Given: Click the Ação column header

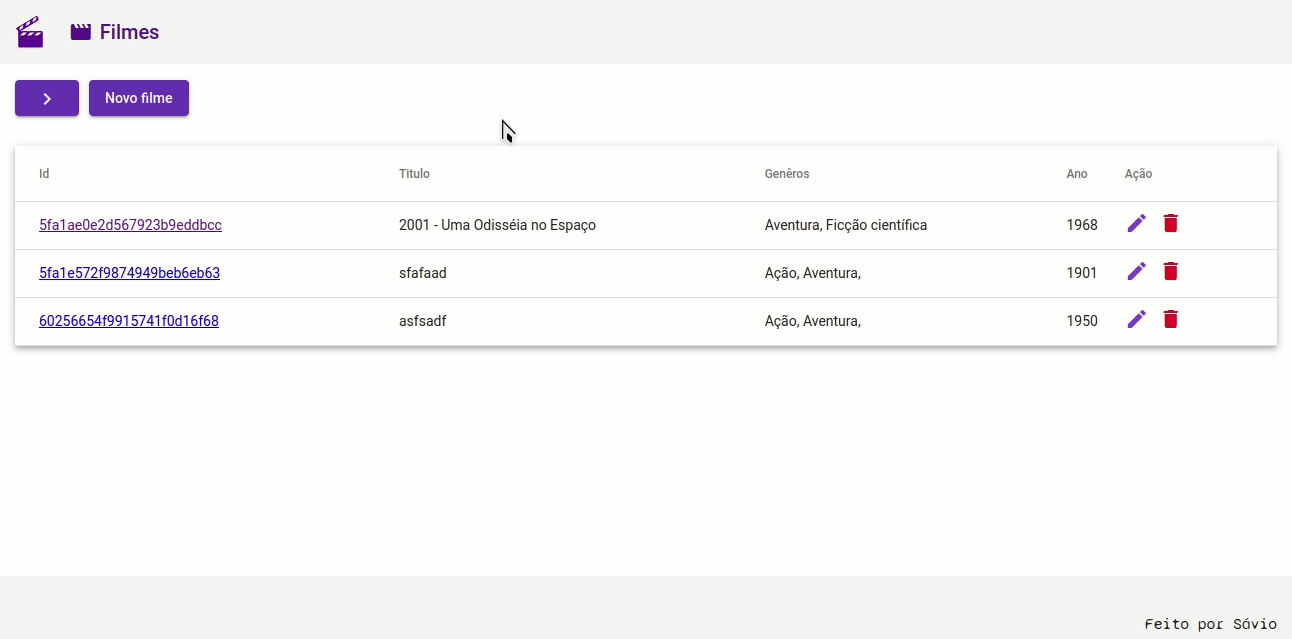Looking at the screenshot, I should pyautogui.click(x=1138, y=174).
